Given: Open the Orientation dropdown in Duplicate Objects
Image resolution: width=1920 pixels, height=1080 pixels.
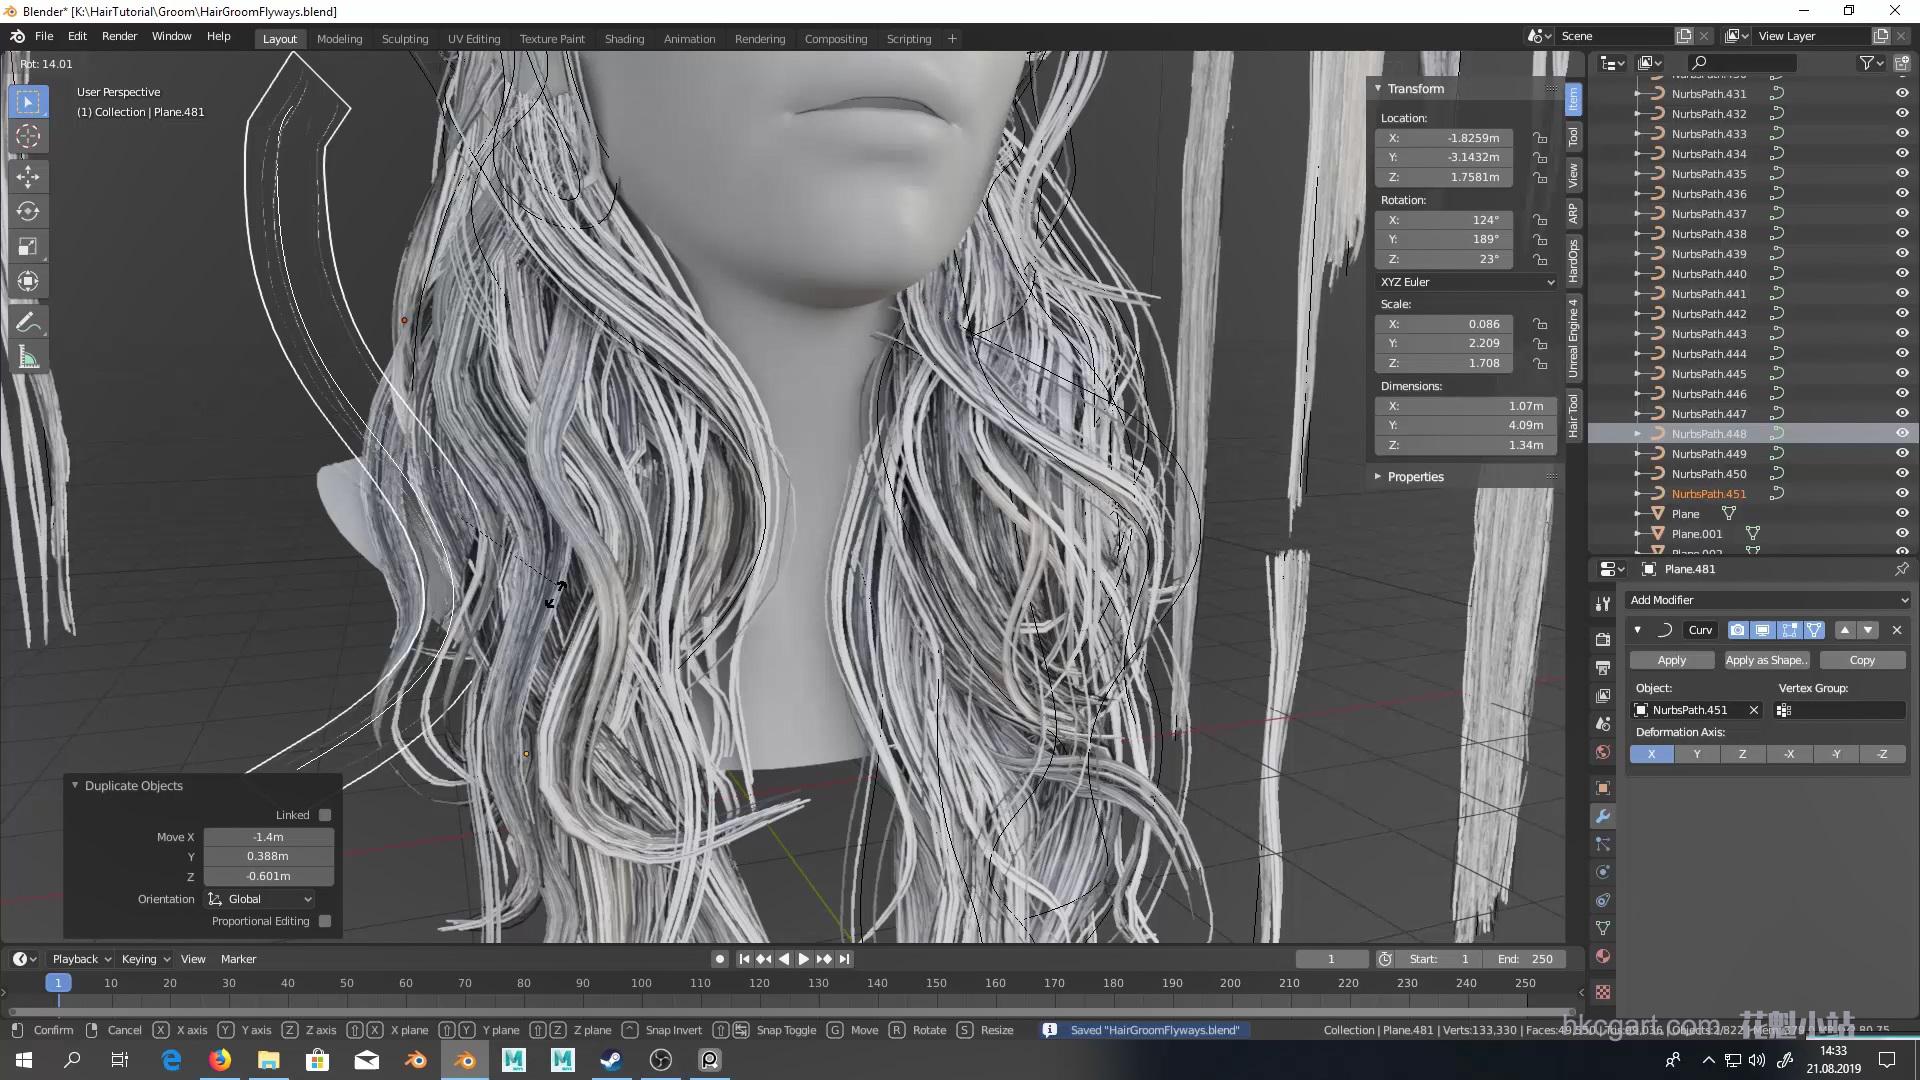Looking at the screenshot, I should coord(258,898).
